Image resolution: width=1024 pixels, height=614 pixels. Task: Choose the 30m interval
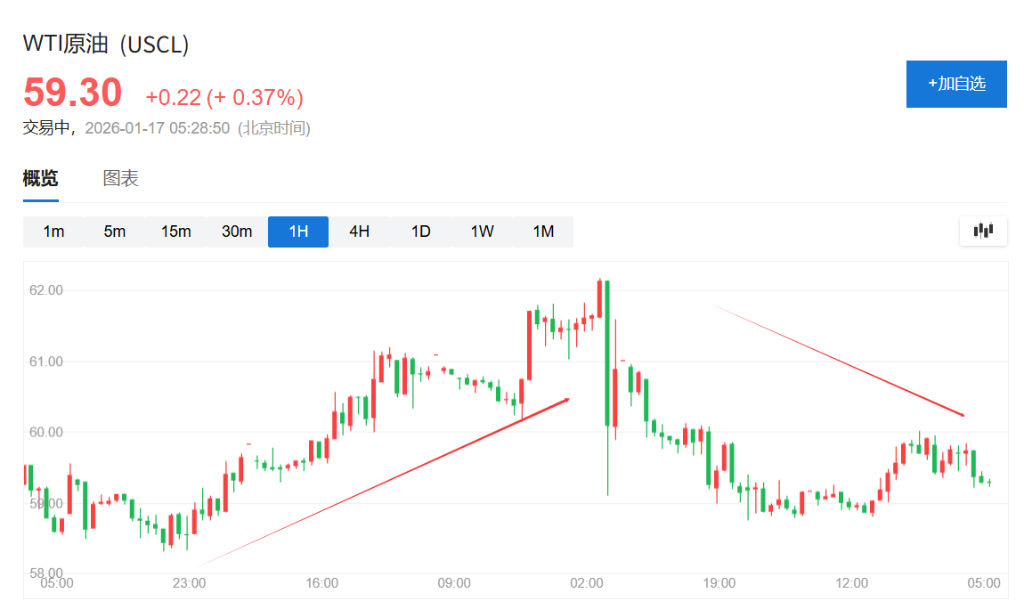[237, 232]
